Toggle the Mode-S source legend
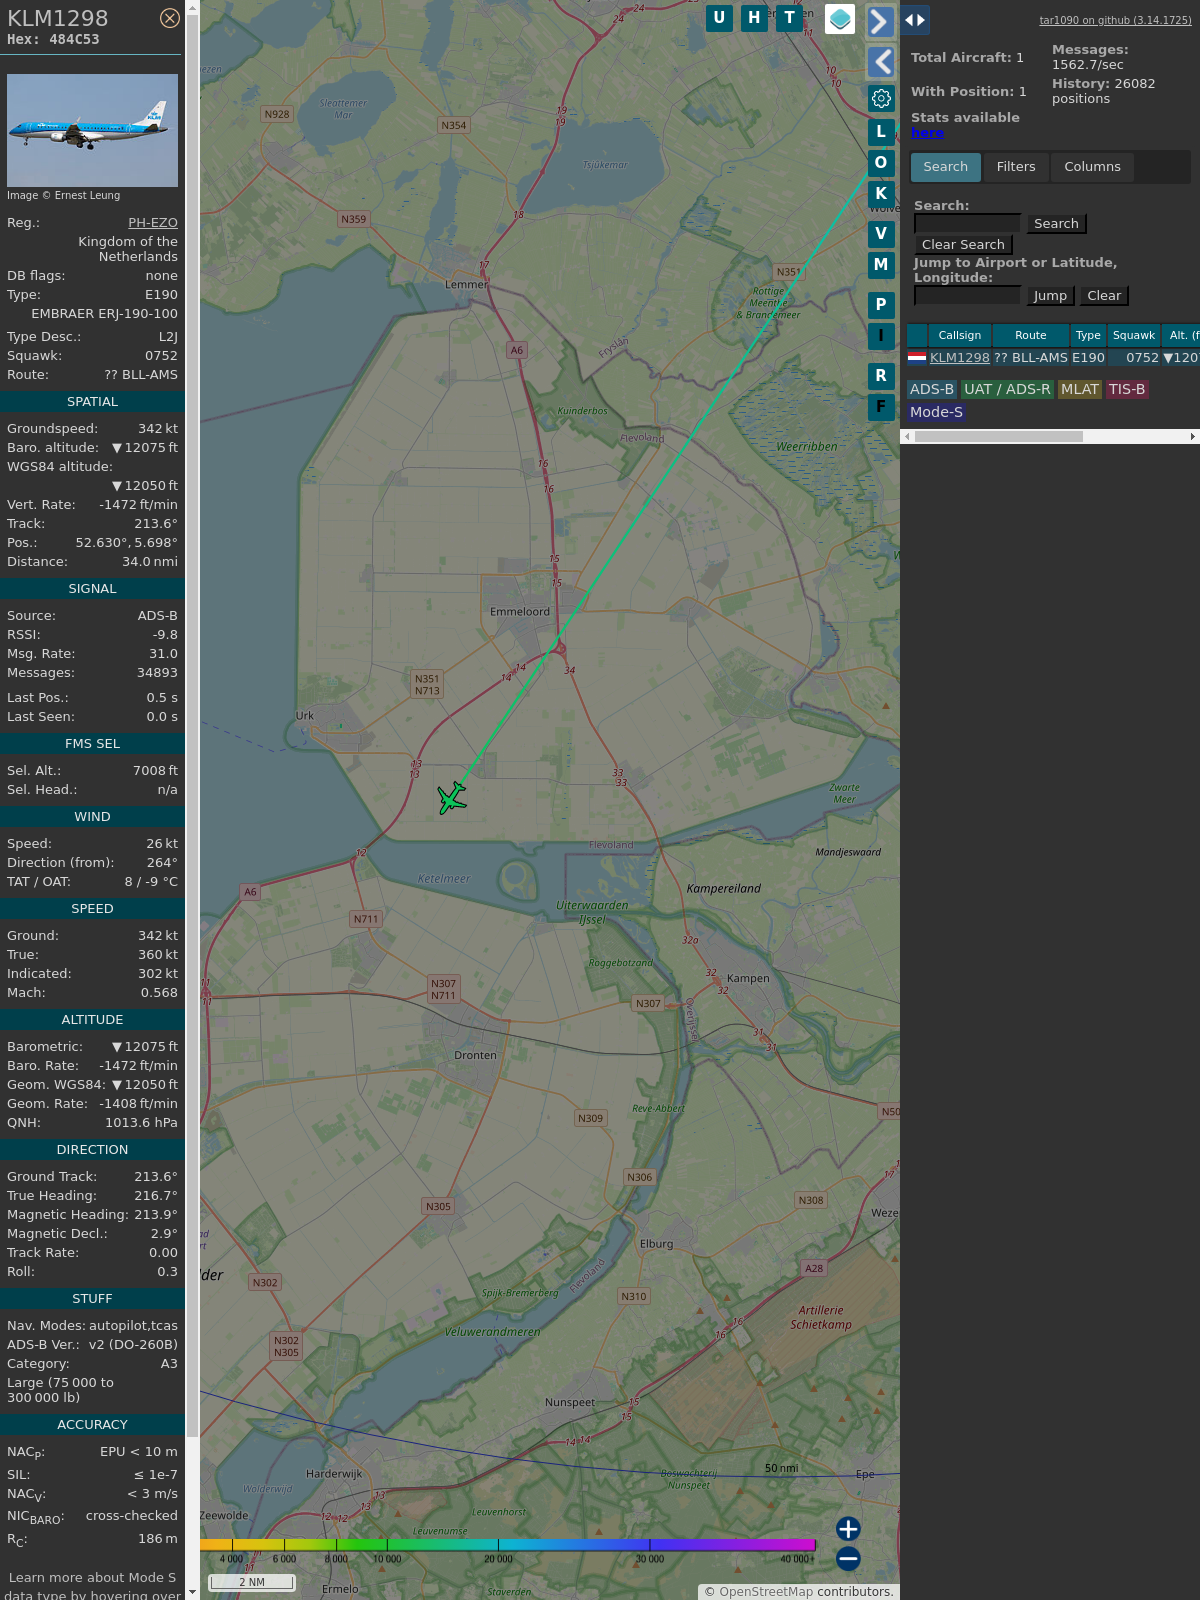 click(936, 412)
